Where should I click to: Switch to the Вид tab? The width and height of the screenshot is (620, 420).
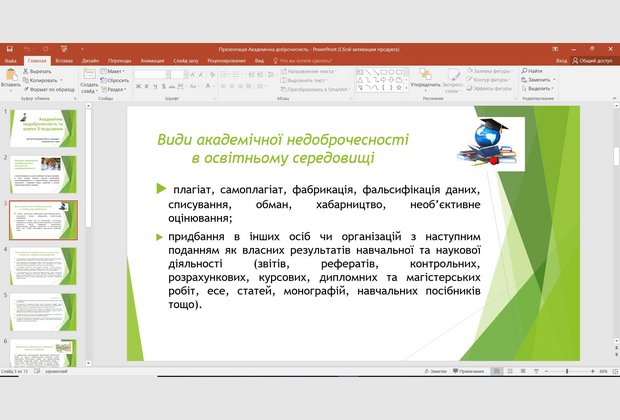click(x=259, y=61)
